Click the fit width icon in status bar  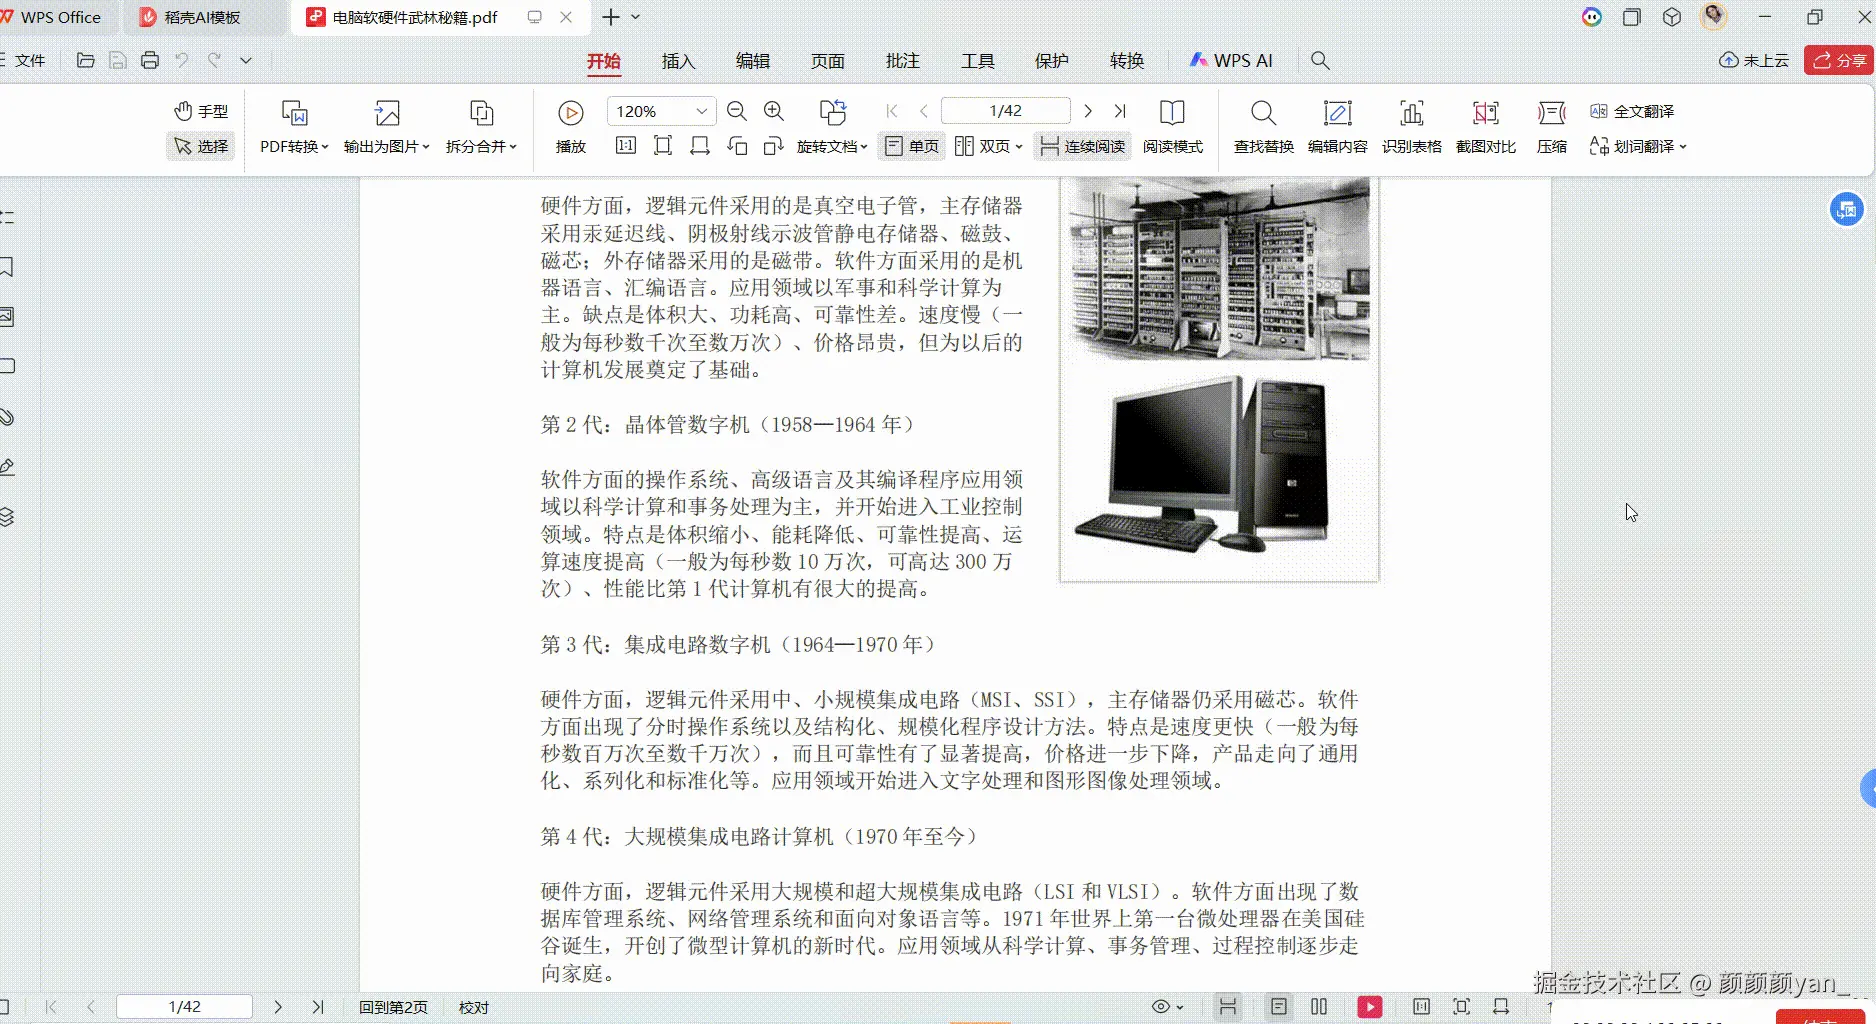click(x=1501, y=1007)
